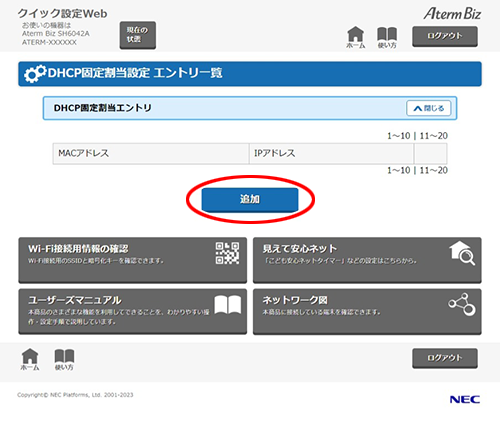Click the Aterm Biz SH6042A model text

(x=56, y=34)
